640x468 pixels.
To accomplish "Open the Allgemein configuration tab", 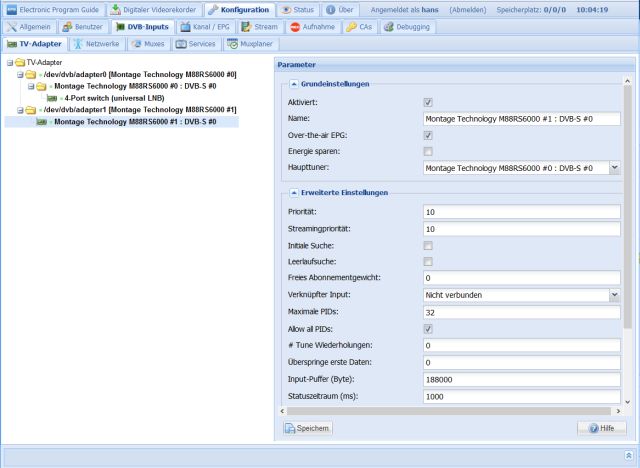I will [29, 27].
